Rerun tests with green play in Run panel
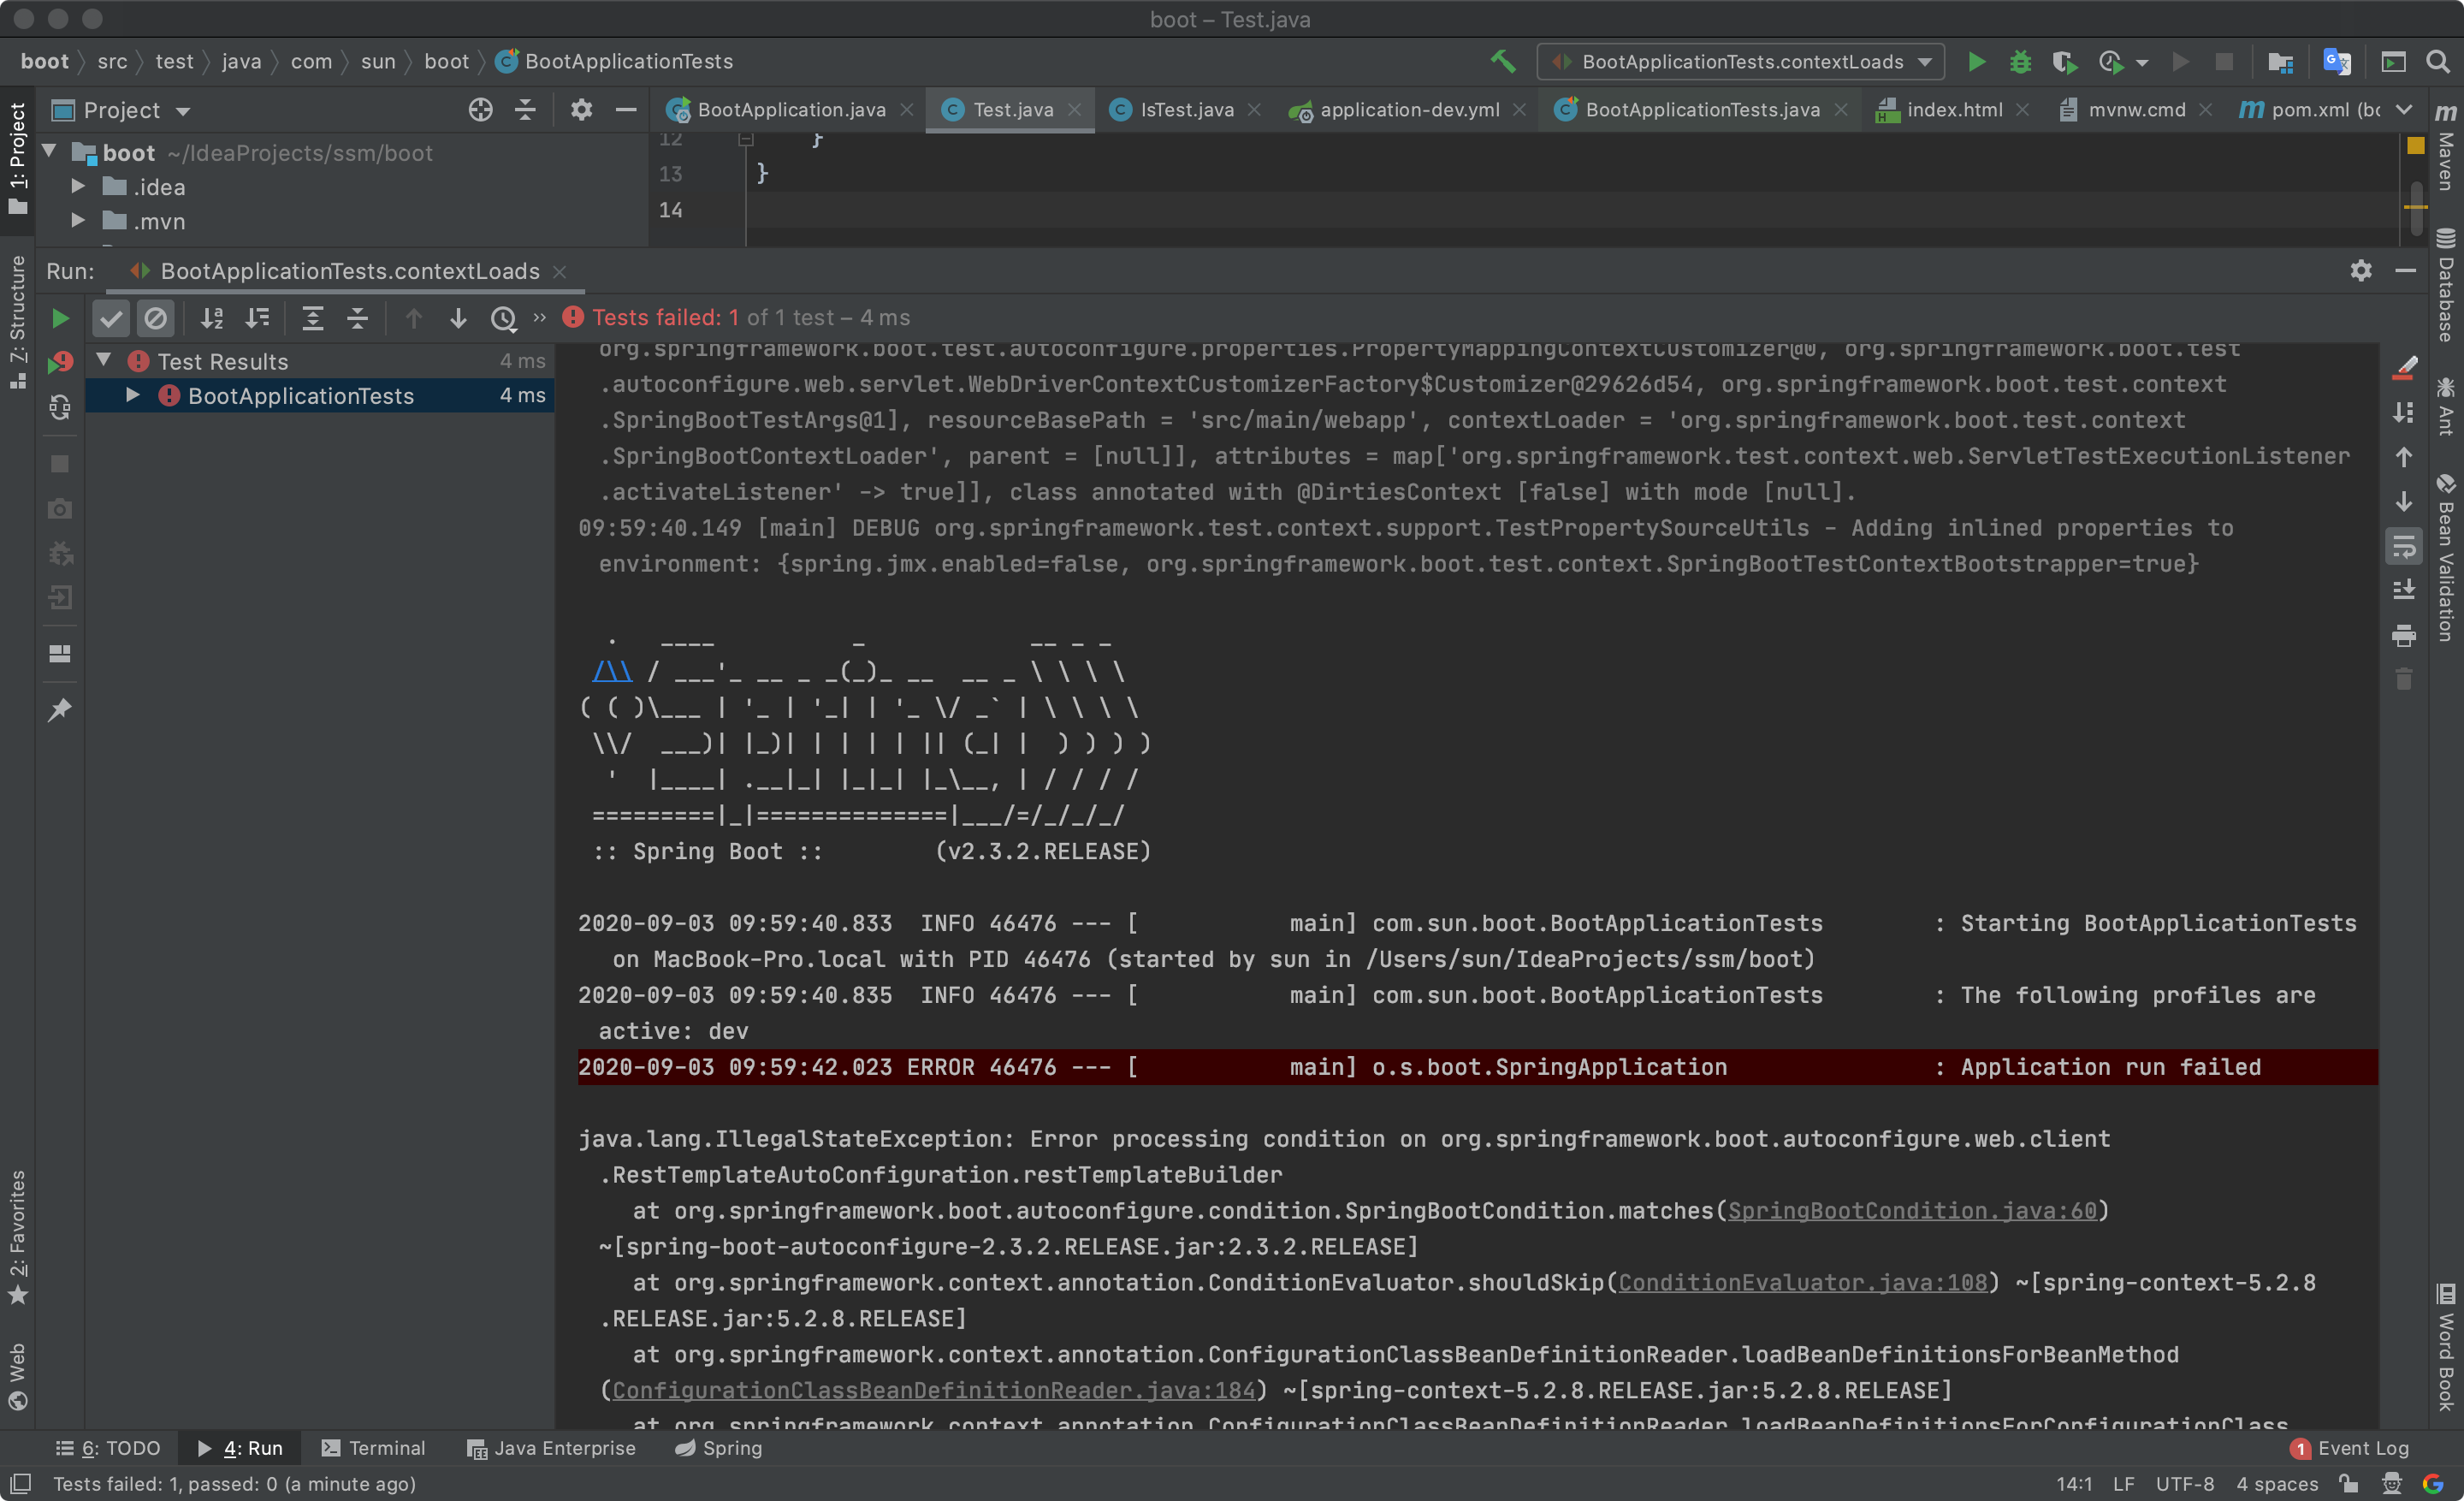This screenshot has width=2464, height=1501. (x=60, y=318)
